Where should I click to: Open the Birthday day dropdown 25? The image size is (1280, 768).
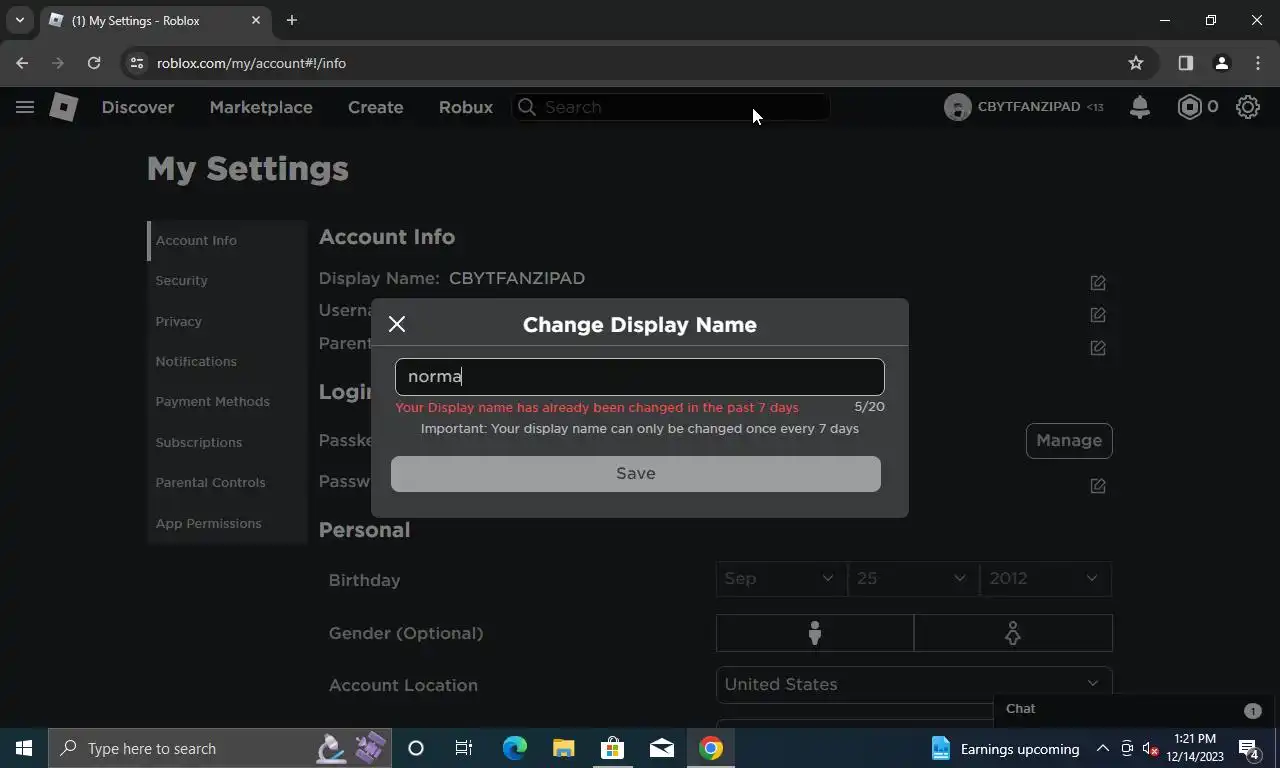click(x=912, y=578)
